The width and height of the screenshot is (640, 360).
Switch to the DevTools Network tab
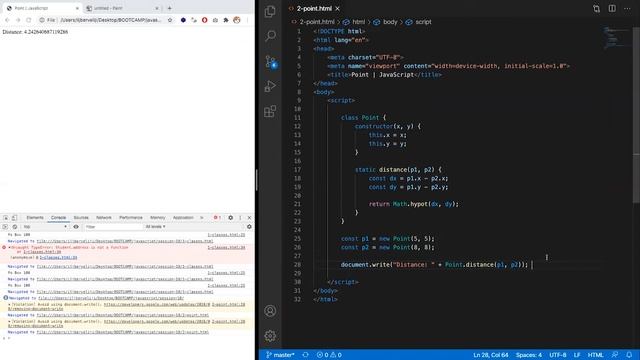pos(104,218)
